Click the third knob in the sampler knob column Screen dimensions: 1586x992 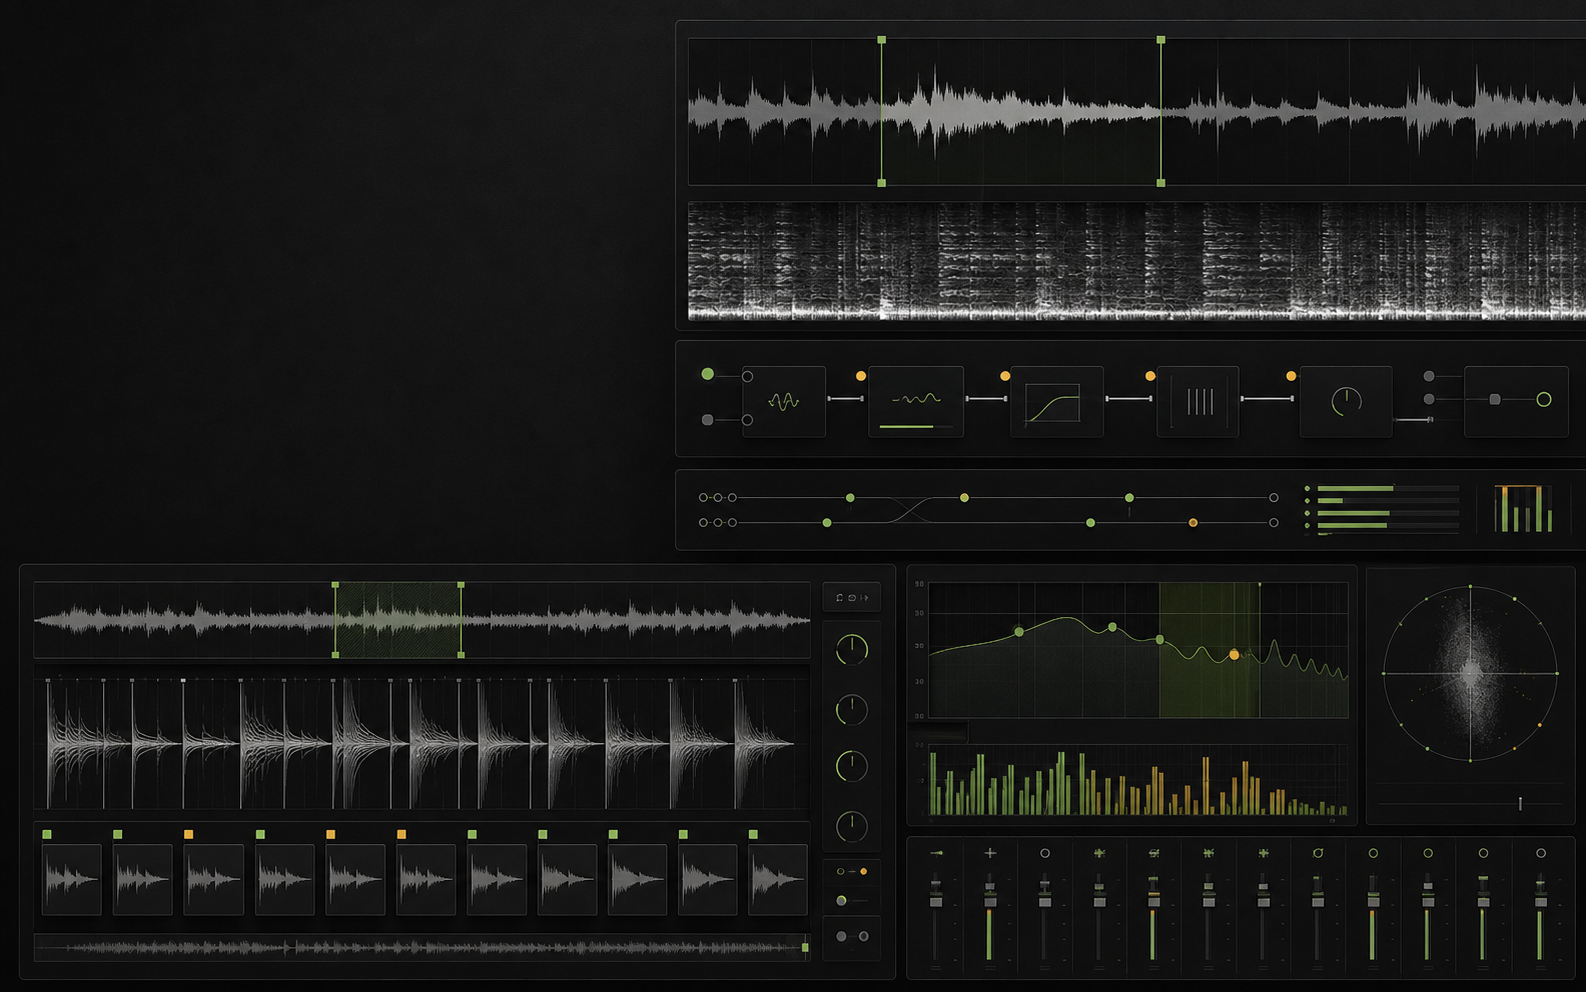tap(851, 766)
